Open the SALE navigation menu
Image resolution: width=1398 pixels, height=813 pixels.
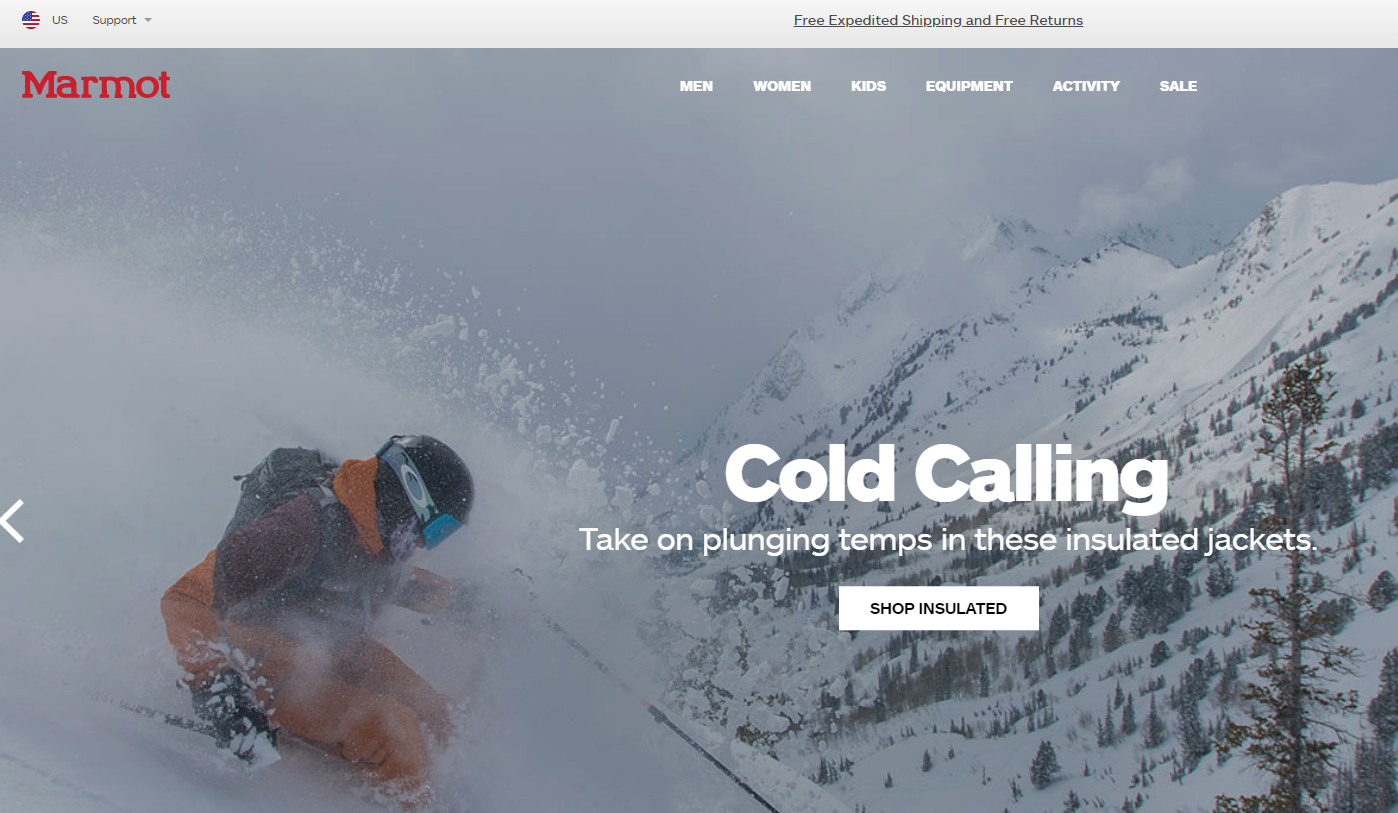click(x=1178, y=86)
